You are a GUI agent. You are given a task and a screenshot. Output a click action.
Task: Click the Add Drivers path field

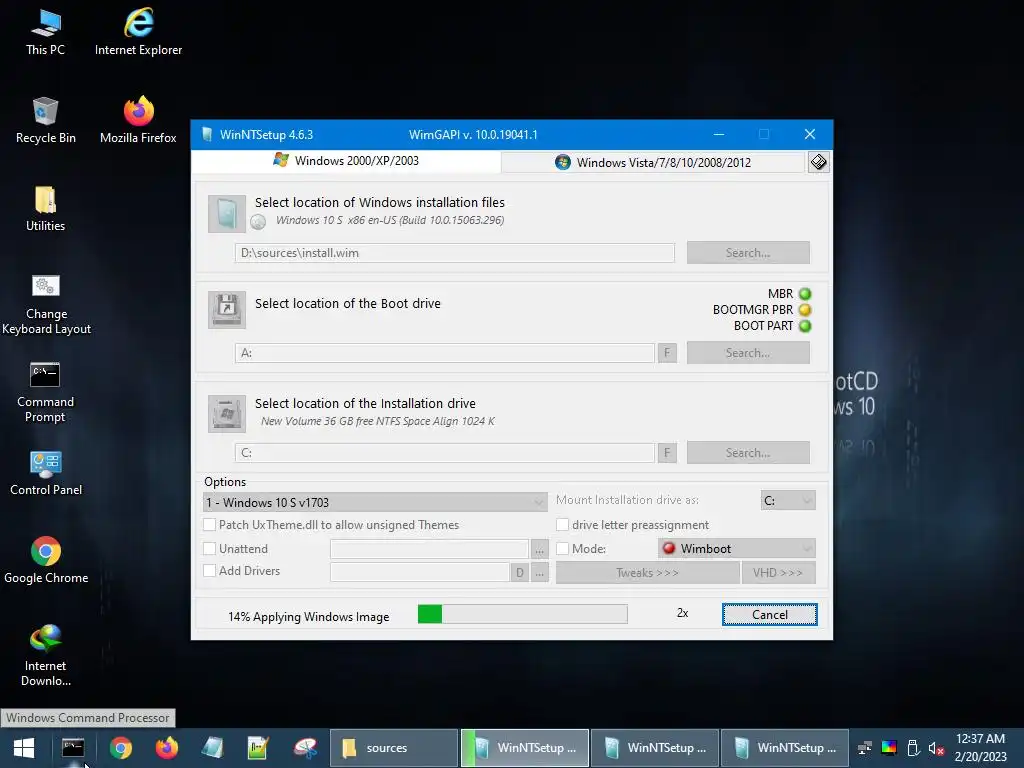coord(420,573)
